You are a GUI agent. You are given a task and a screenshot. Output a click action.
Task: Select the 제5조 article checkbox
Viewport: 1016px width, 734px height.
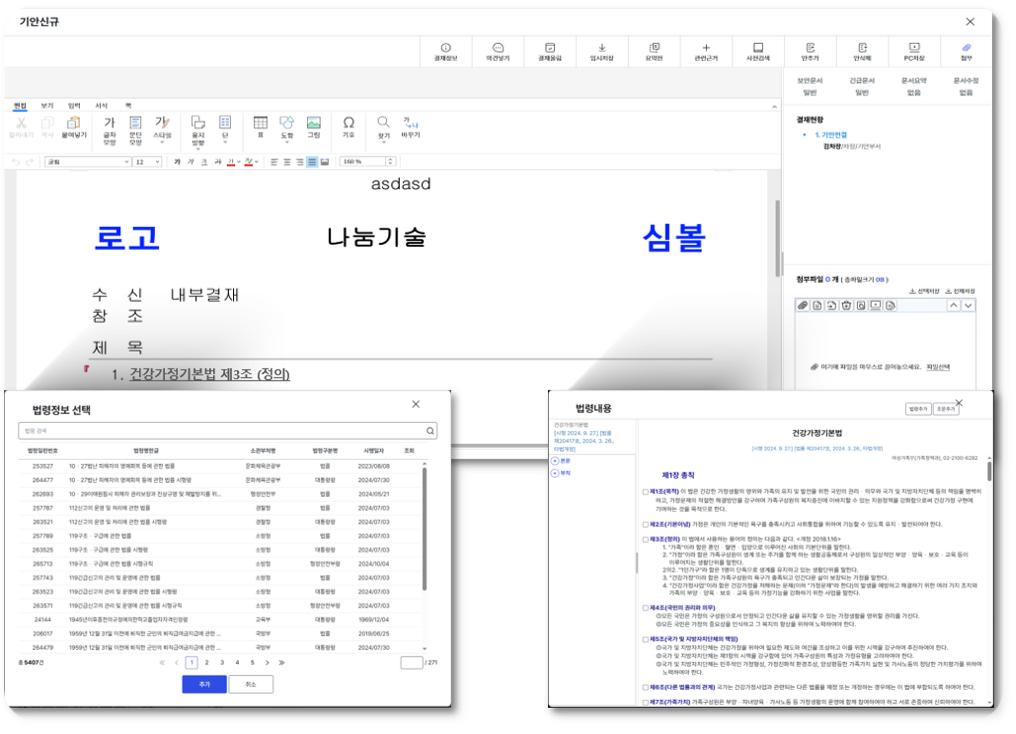tap(645, 639)
